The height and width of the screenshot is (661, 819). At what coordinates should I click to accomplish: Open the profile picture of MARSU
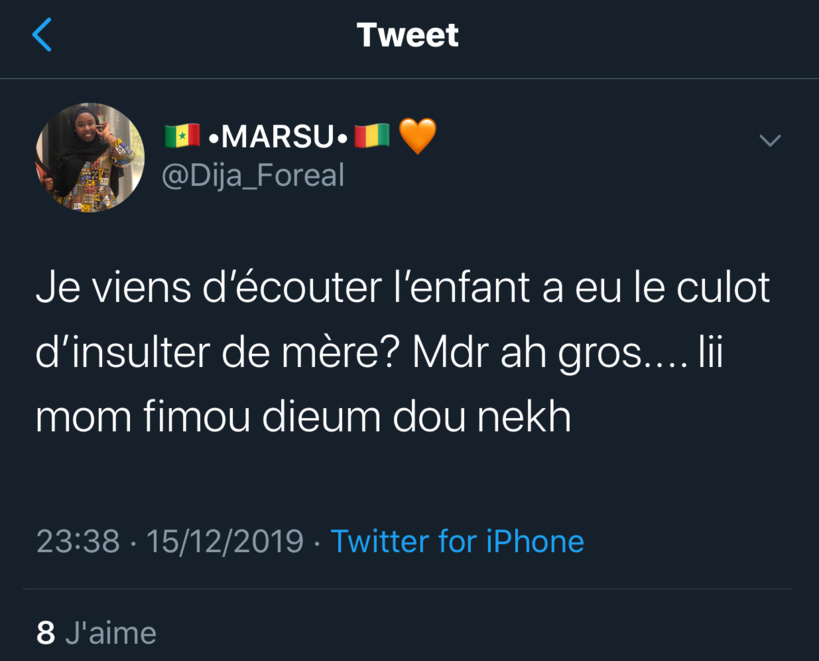[90, 157]
